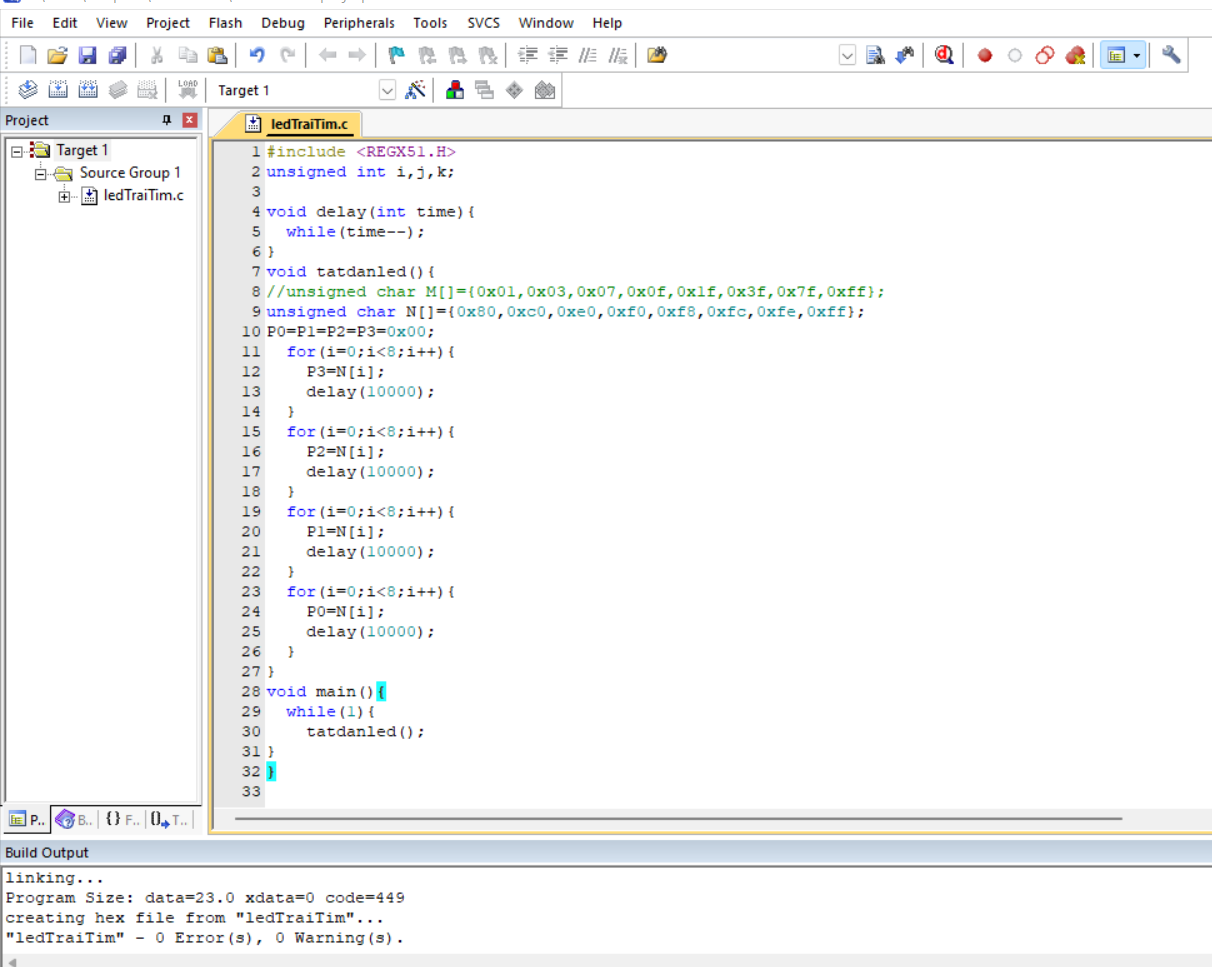1212x967 pixels.
Task: Start the debug session icon
Action: tap(943, 56)
